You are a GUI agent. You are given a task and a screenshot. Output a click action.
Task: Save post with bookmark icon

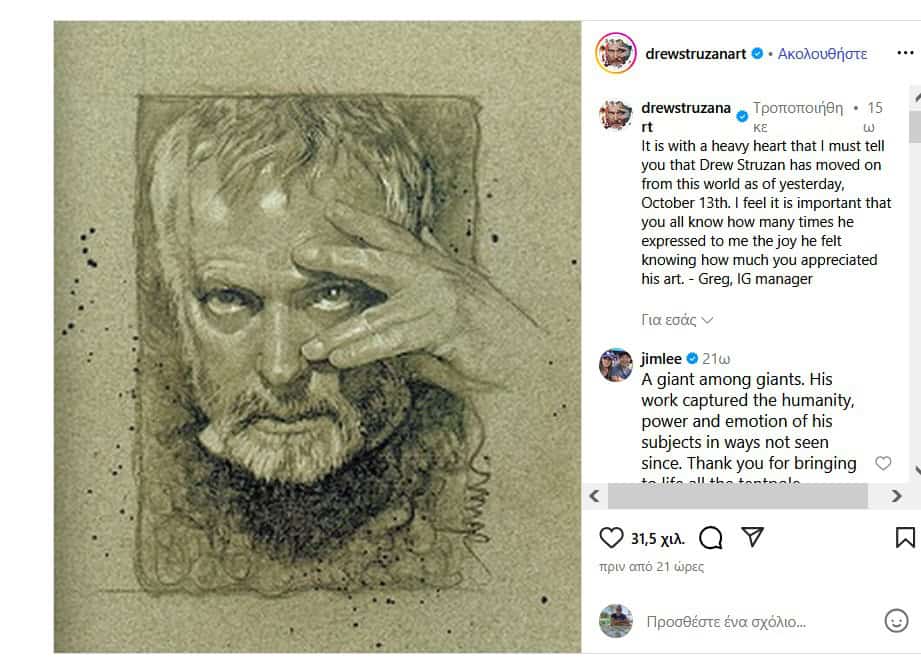(904, 538)
